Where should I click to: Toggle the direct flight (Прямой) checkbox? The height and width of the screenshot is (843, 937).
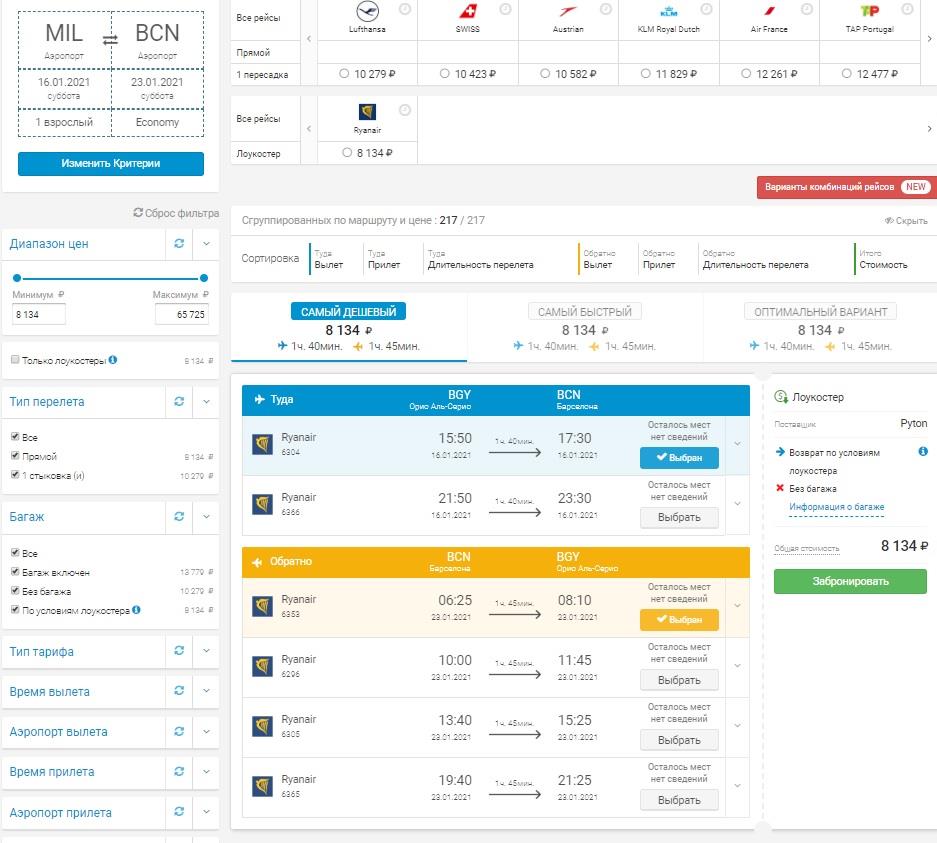[15, 456]
